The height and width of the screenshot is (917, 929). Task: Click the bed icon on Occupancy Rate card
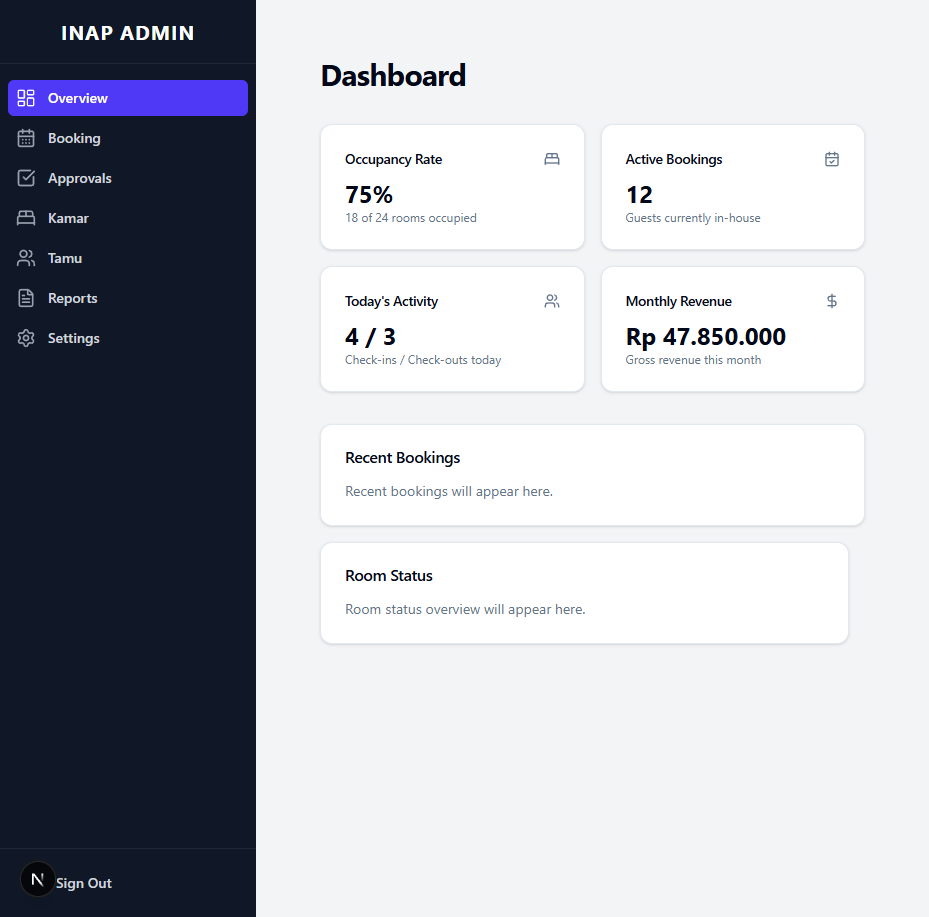pos(551,158)
